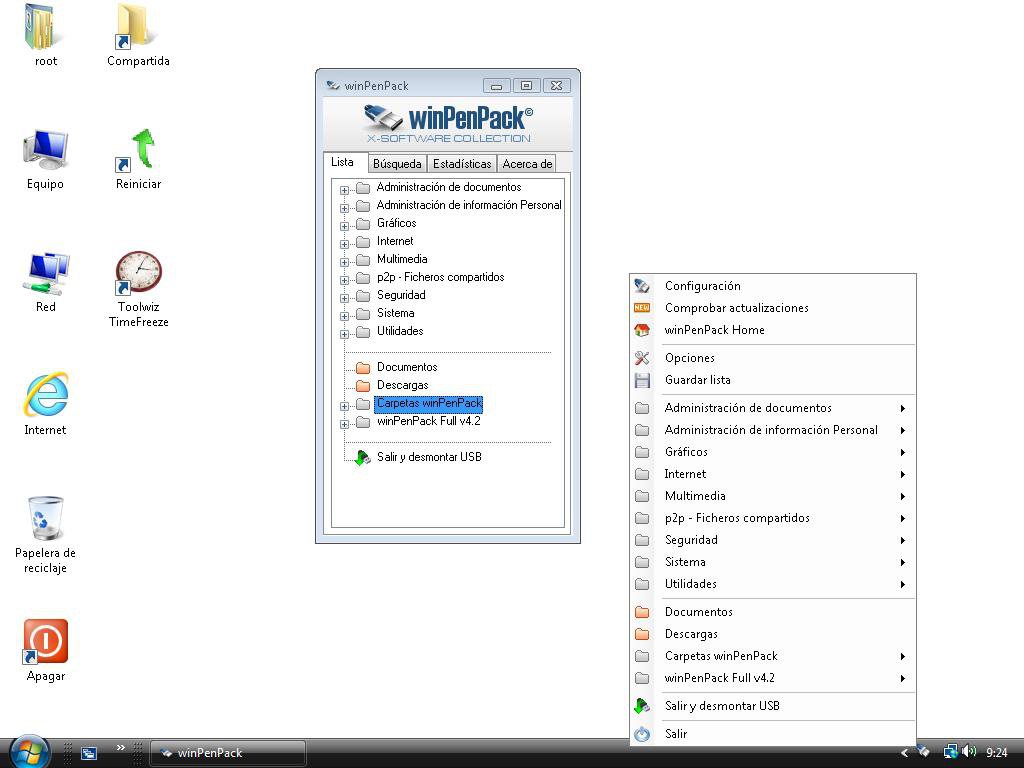Viewport: 1024px width, 768px height.
Task: Select Utilidades row in the list tree
Action: click(x=400, y=331)
